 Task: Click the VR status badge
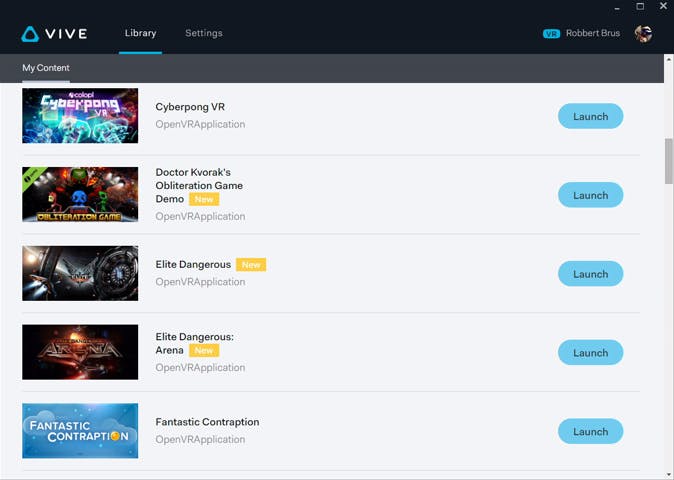[551, 34]
